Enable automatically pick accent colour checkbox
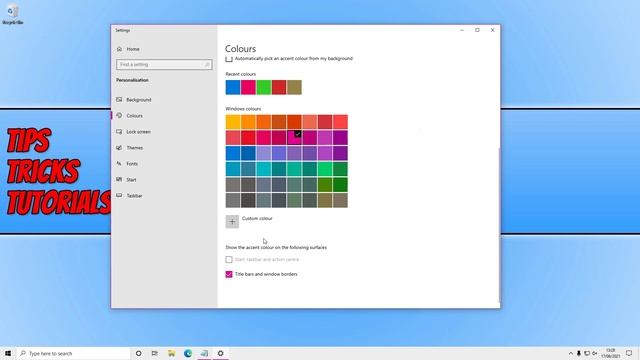This screenshot has height=360, width=640. tap(229, 59)
